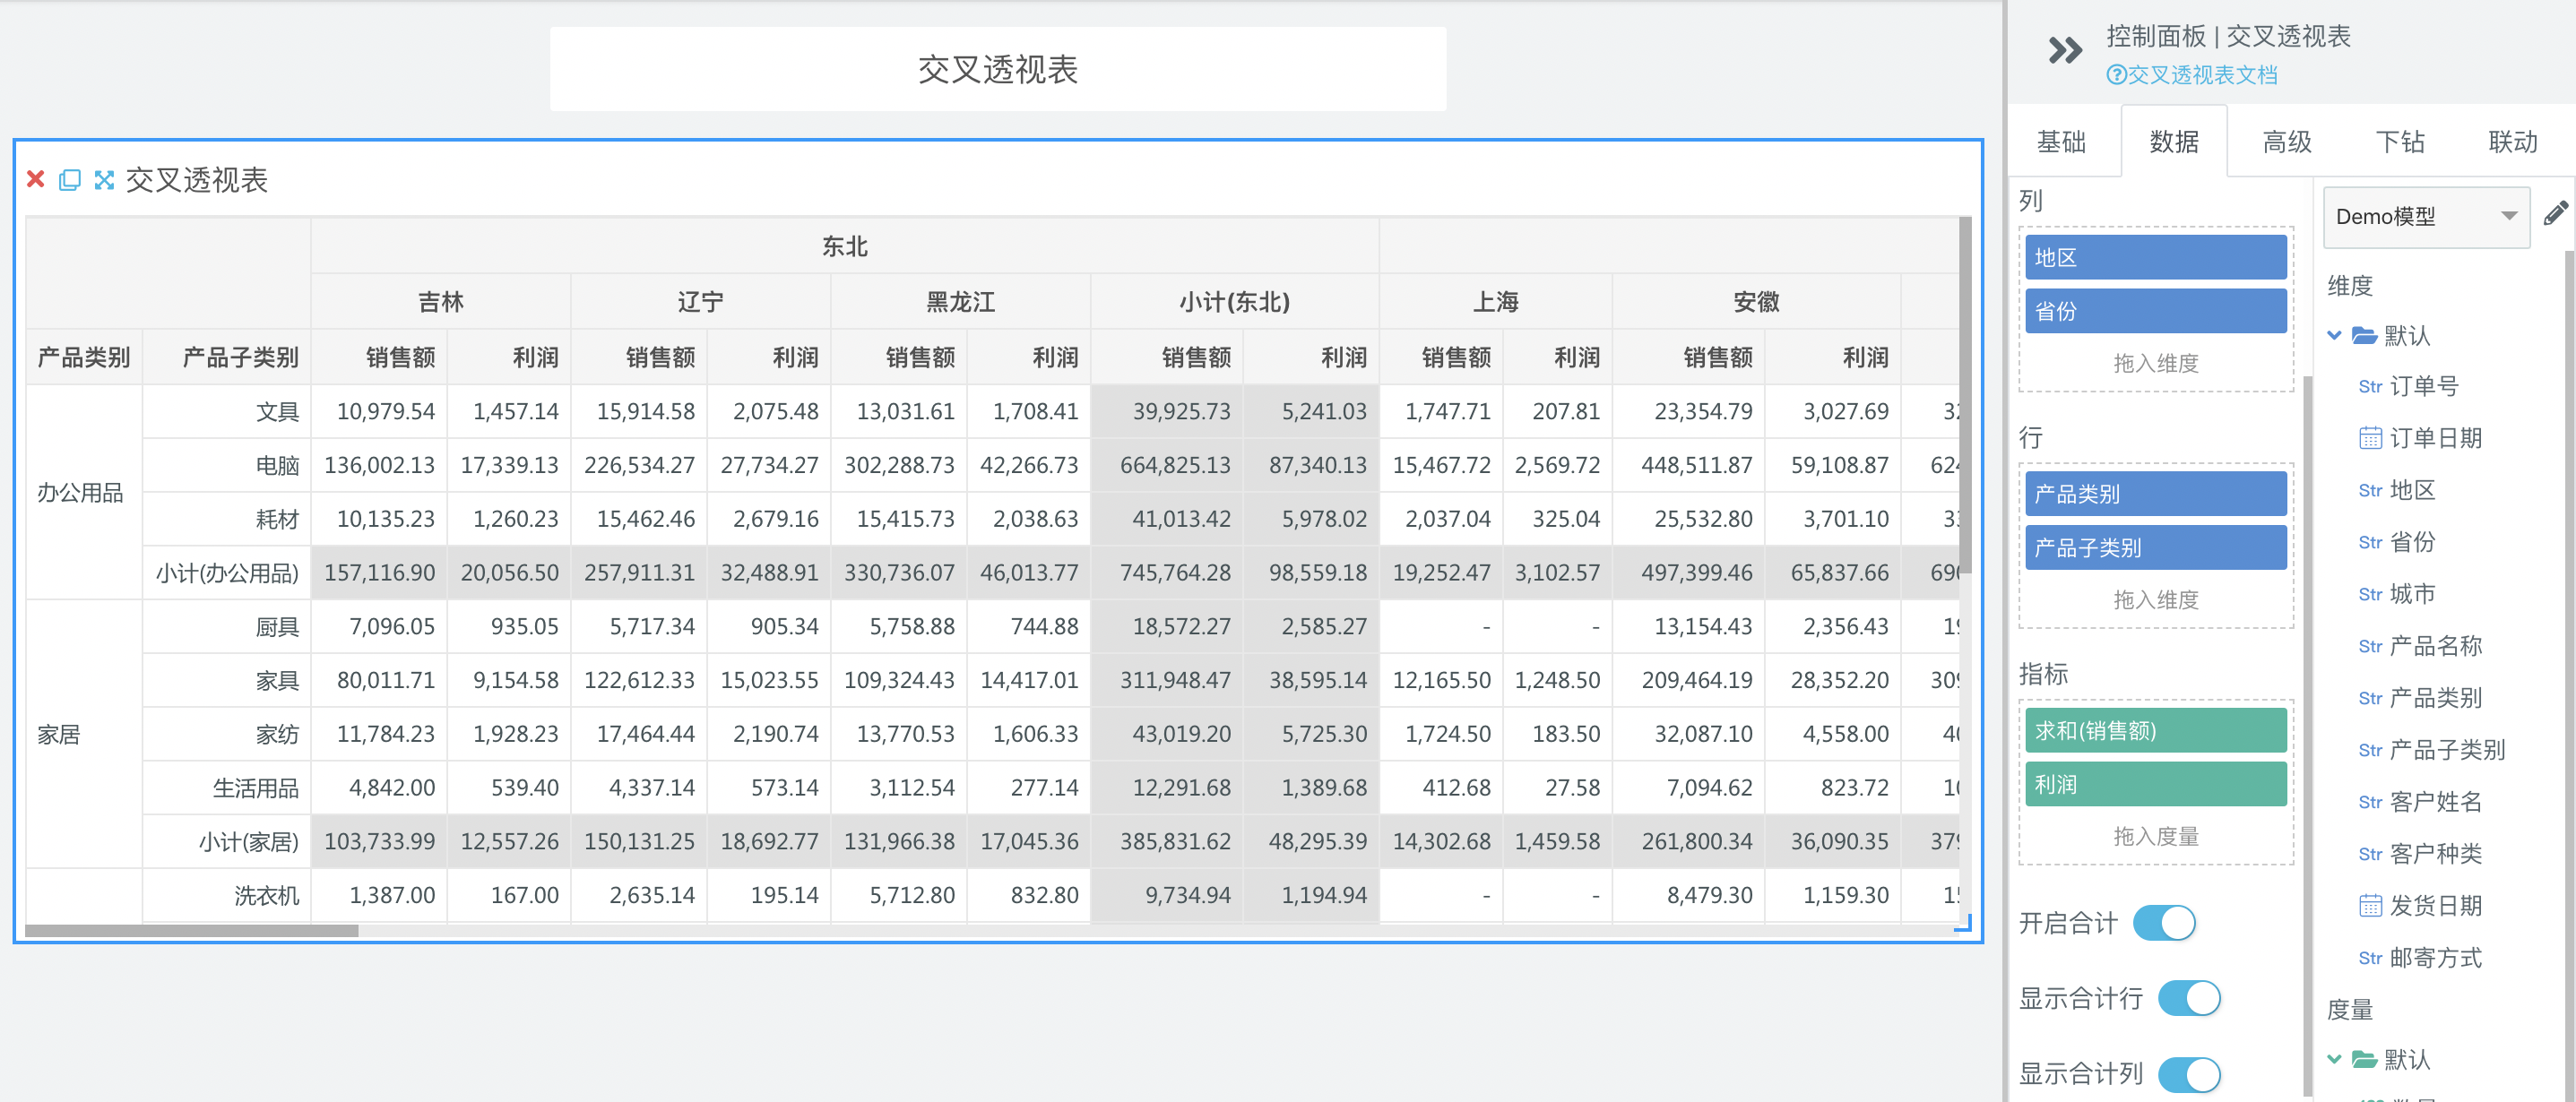The image size is (2576, 1102).
Task: Click the cell value 664,825.13
Action: click(x=1167, y=465)
